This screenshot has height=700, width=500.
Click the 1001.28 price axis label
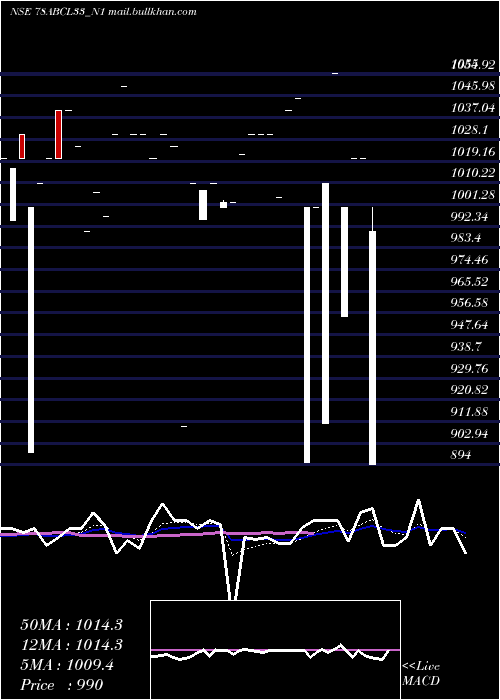473,195
